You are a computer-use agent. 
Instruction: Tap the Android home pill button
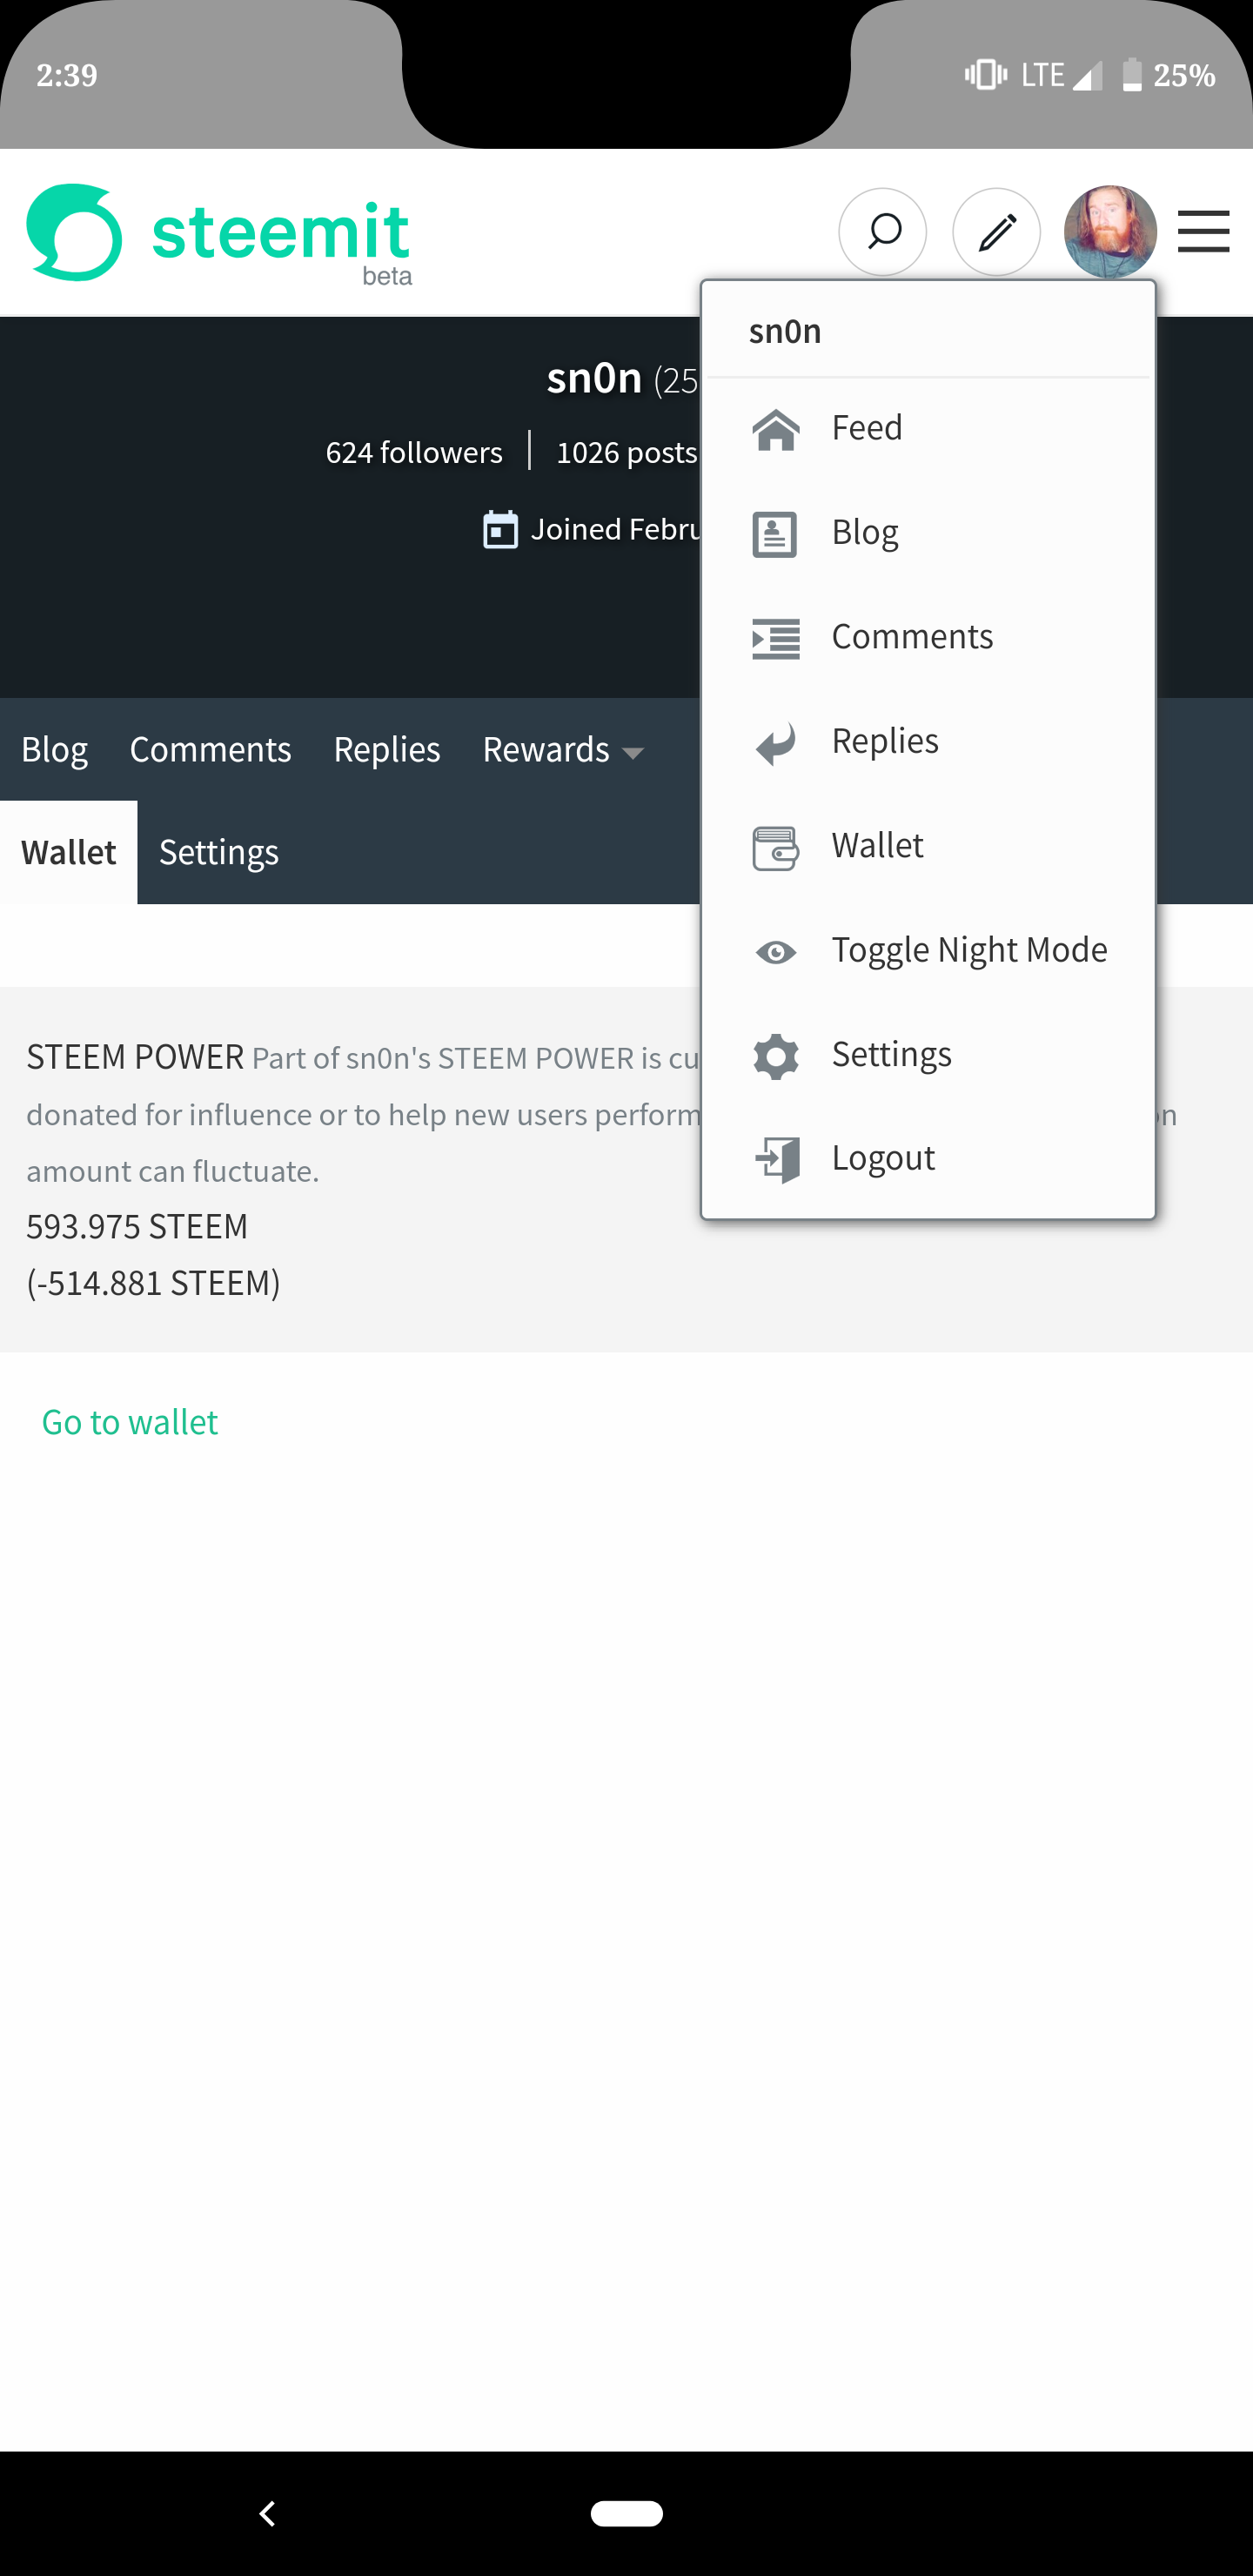[626, 2513]
